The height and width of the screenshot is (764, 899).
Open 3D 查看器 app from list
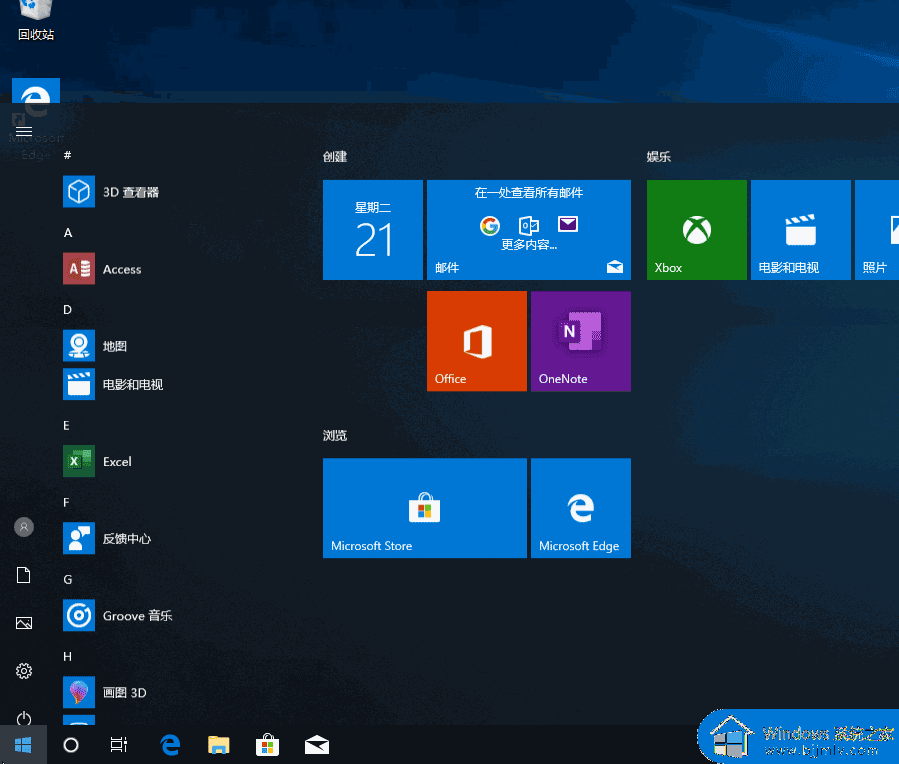coord(111,192)
